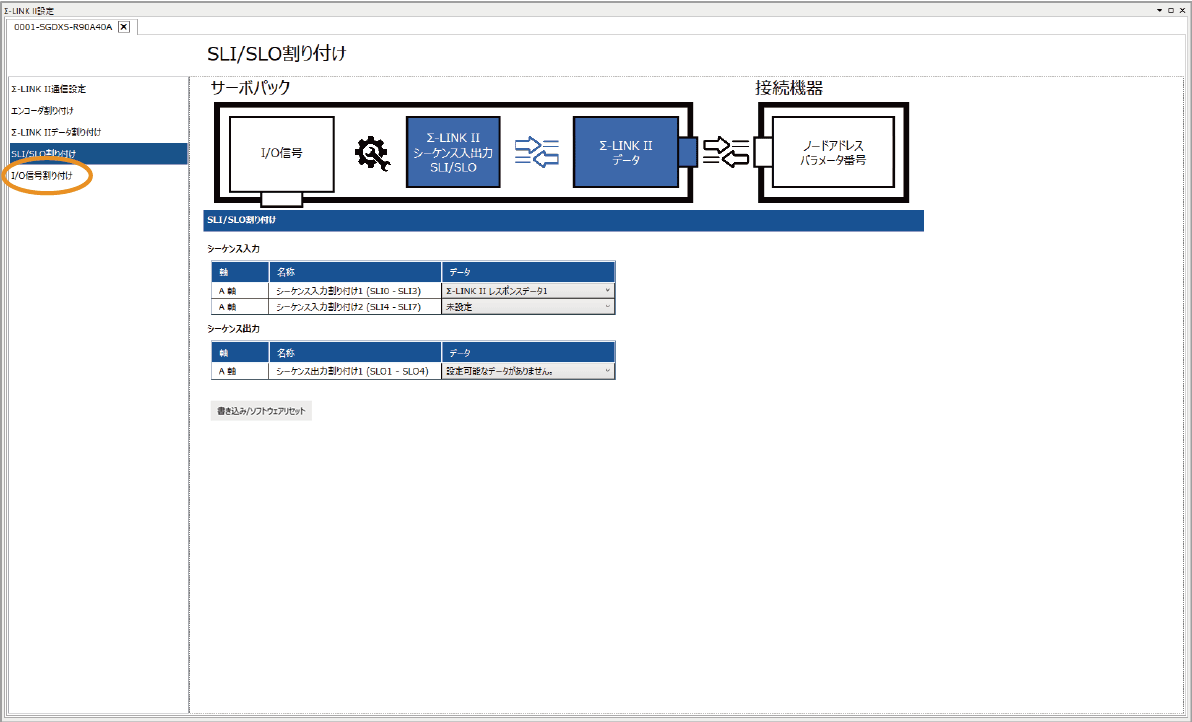Click the black bidirectional arrows icon

point(725,151)
